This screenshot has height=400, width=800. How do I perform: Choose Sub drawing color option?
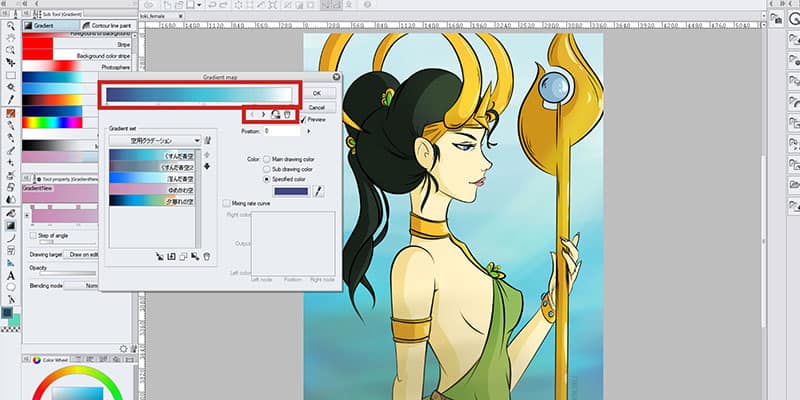pos(266,169)
